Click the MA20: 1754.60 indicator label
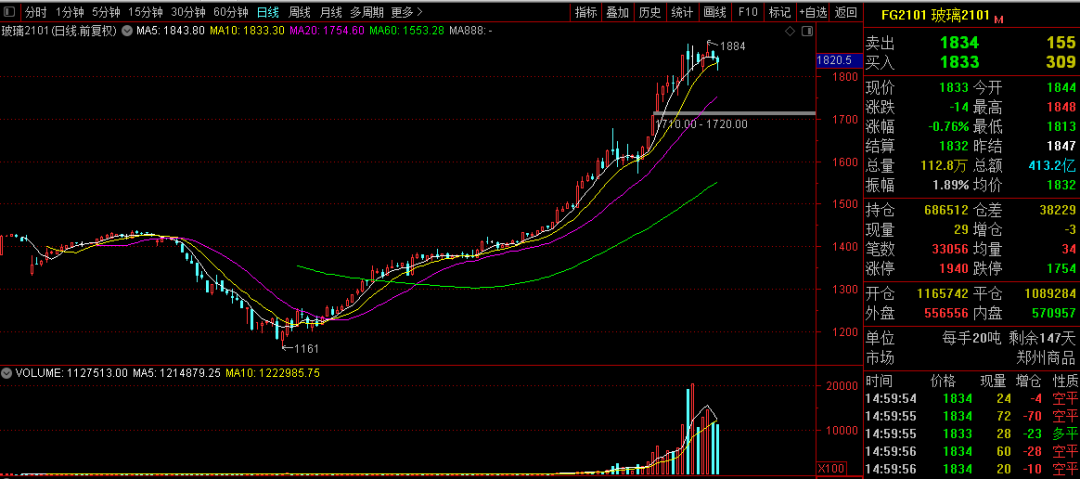1080x479 pixels. tap(326, 30)
